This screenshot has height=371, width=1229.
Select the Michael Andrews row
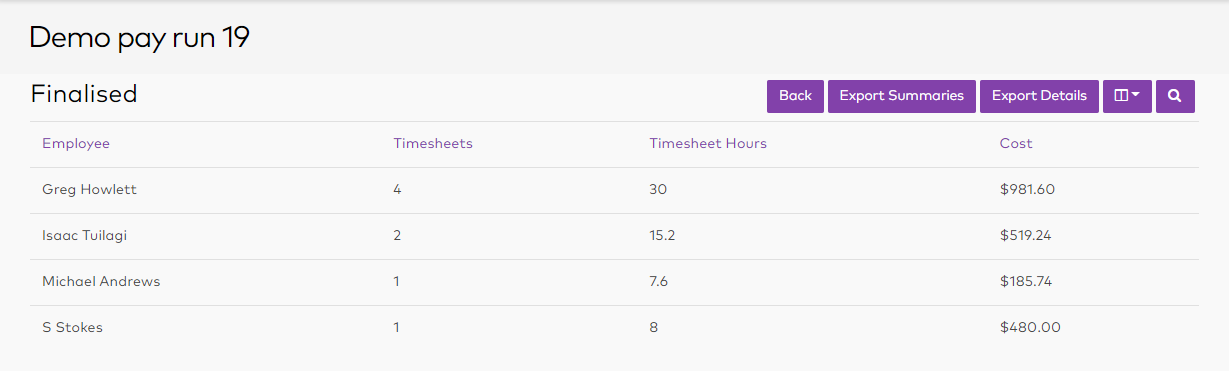(x=614, y=282)
